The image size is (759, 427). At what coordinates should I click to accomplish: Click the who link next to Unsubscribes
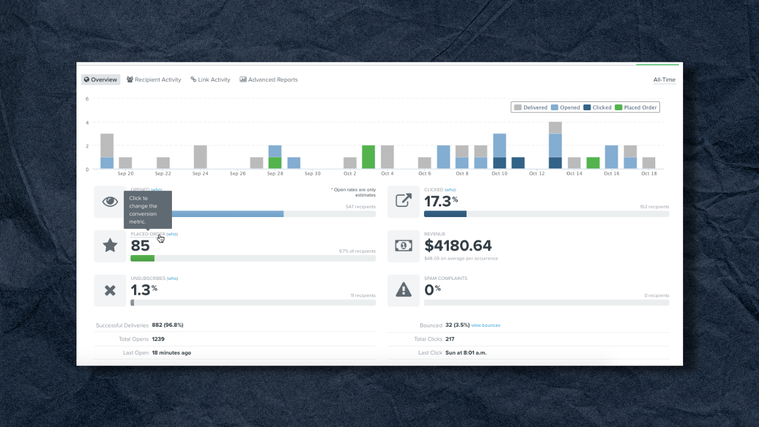tap(172, 278)
